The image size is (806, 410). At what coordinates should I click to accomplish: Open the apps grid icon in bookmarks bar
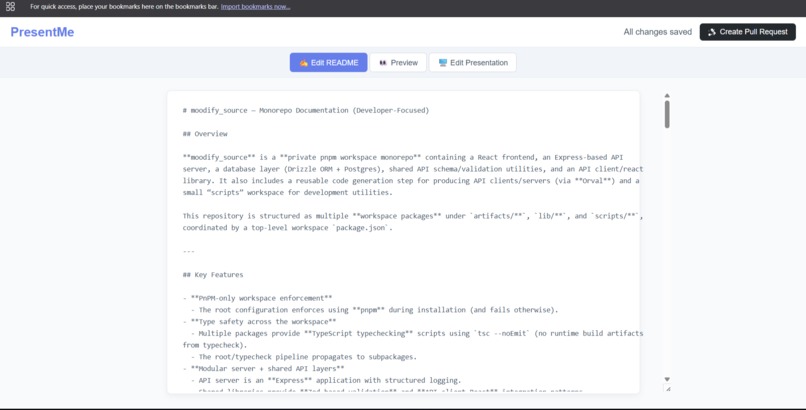pyautogui.click(x=10, y=7)
